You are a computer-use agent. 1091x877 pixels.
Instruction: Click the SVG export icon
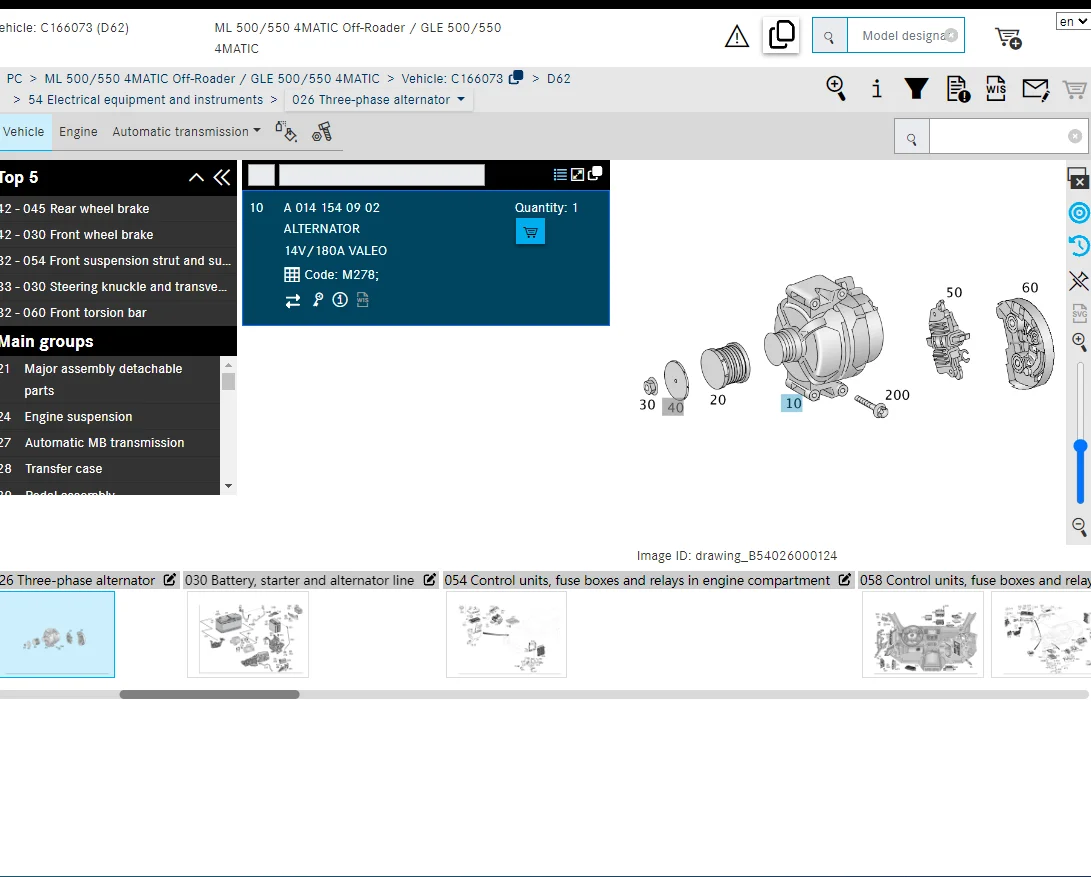point(1079,313)
